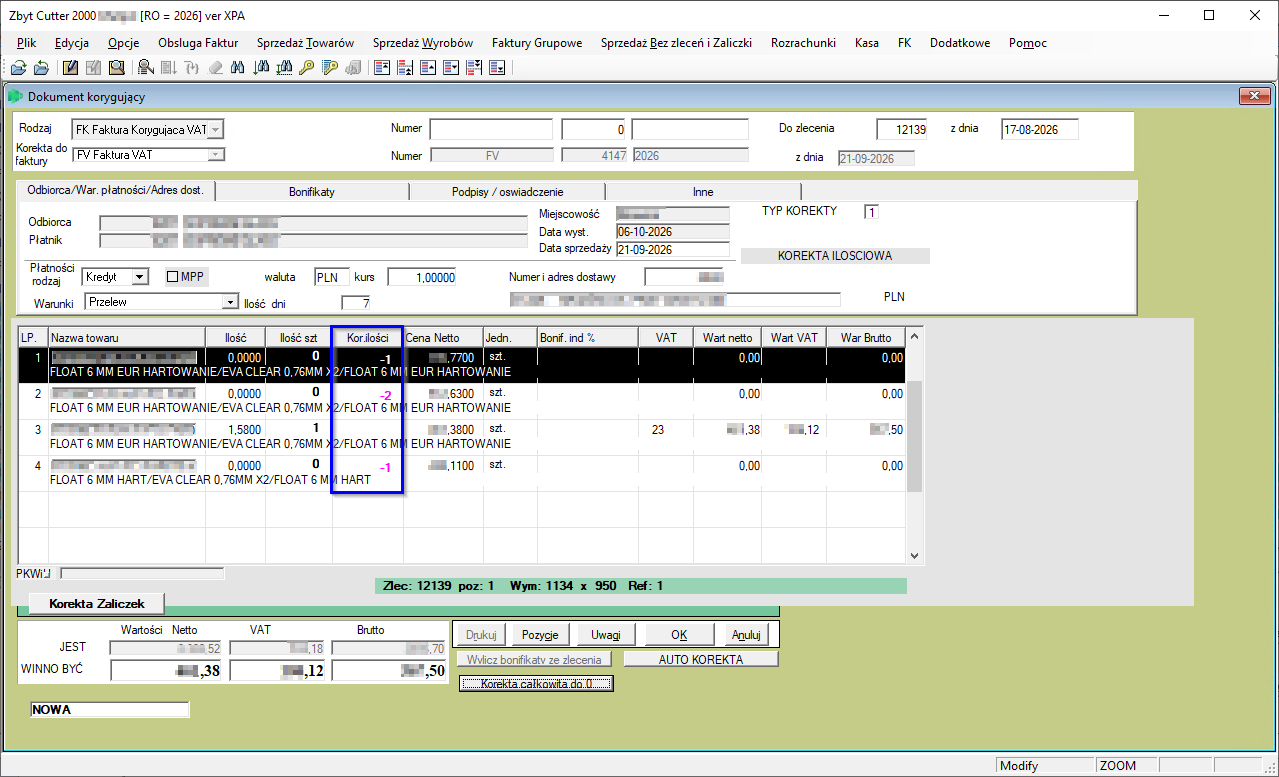Jump to first record toolbar icon
The image size is (1279, 777).
coord(381,68)
